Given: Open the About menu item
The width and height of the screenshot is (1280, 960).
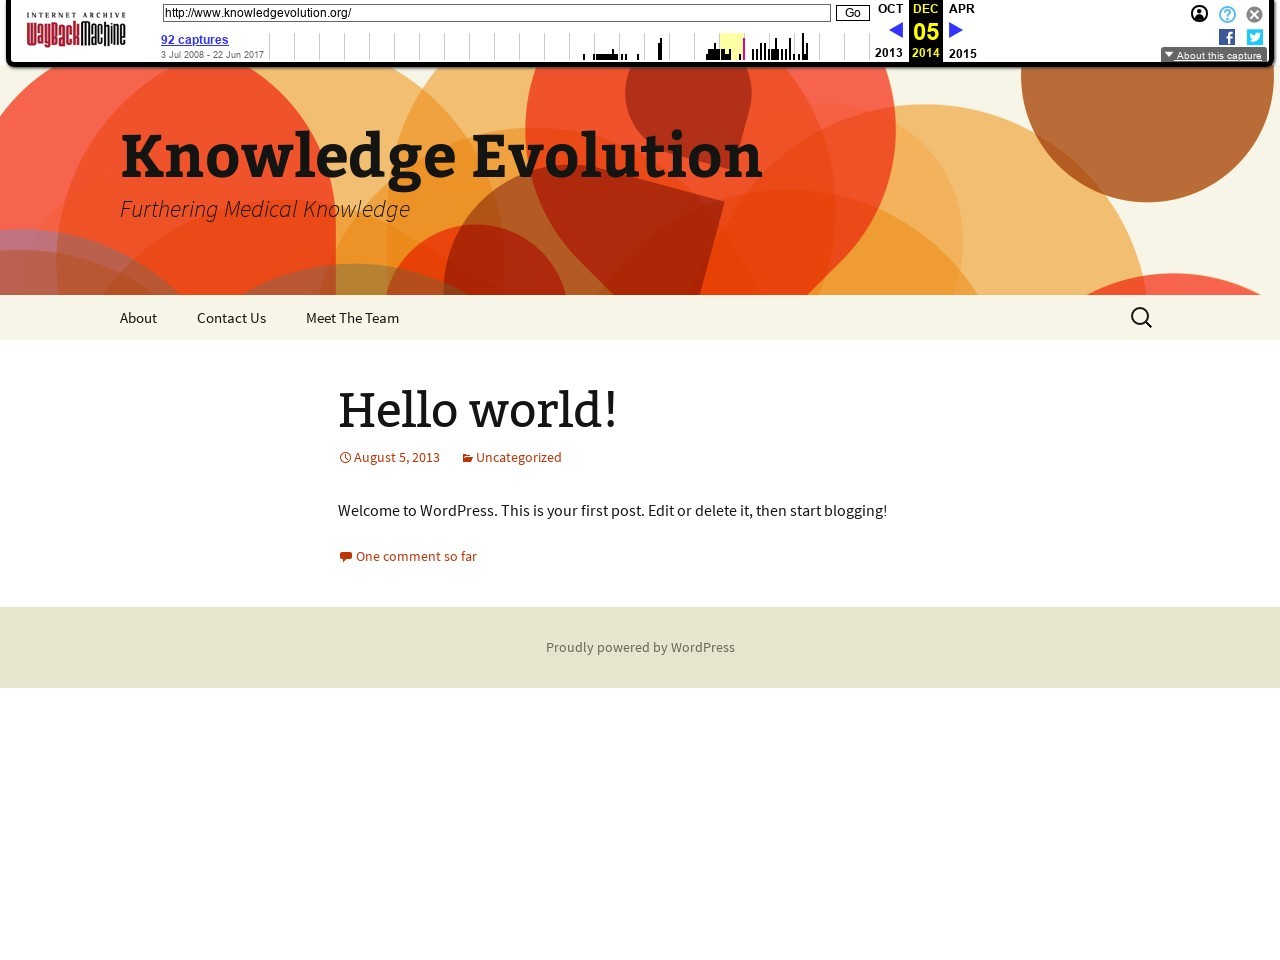Looking at the screenshot, I should [x=138, y=318].
